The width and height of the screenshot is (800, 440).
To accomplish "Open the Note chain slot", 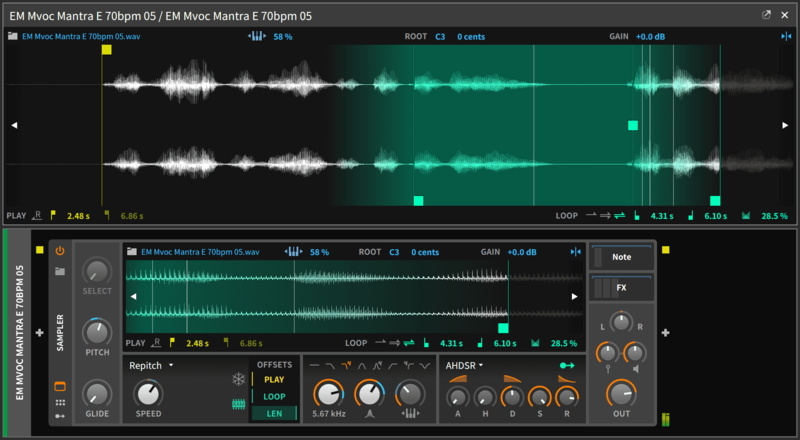I will pos(621,257).
